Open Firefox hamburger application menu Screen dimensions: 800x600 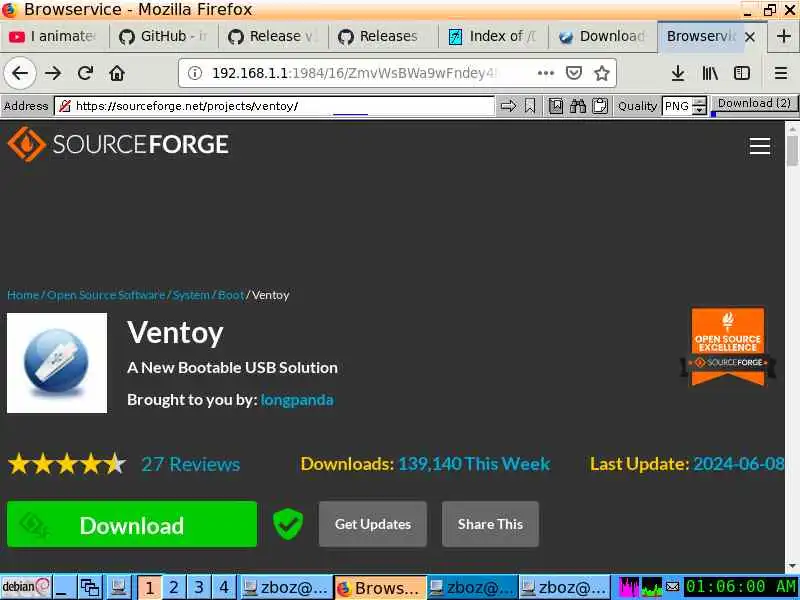pyautogui.click(x=781, y=73)
